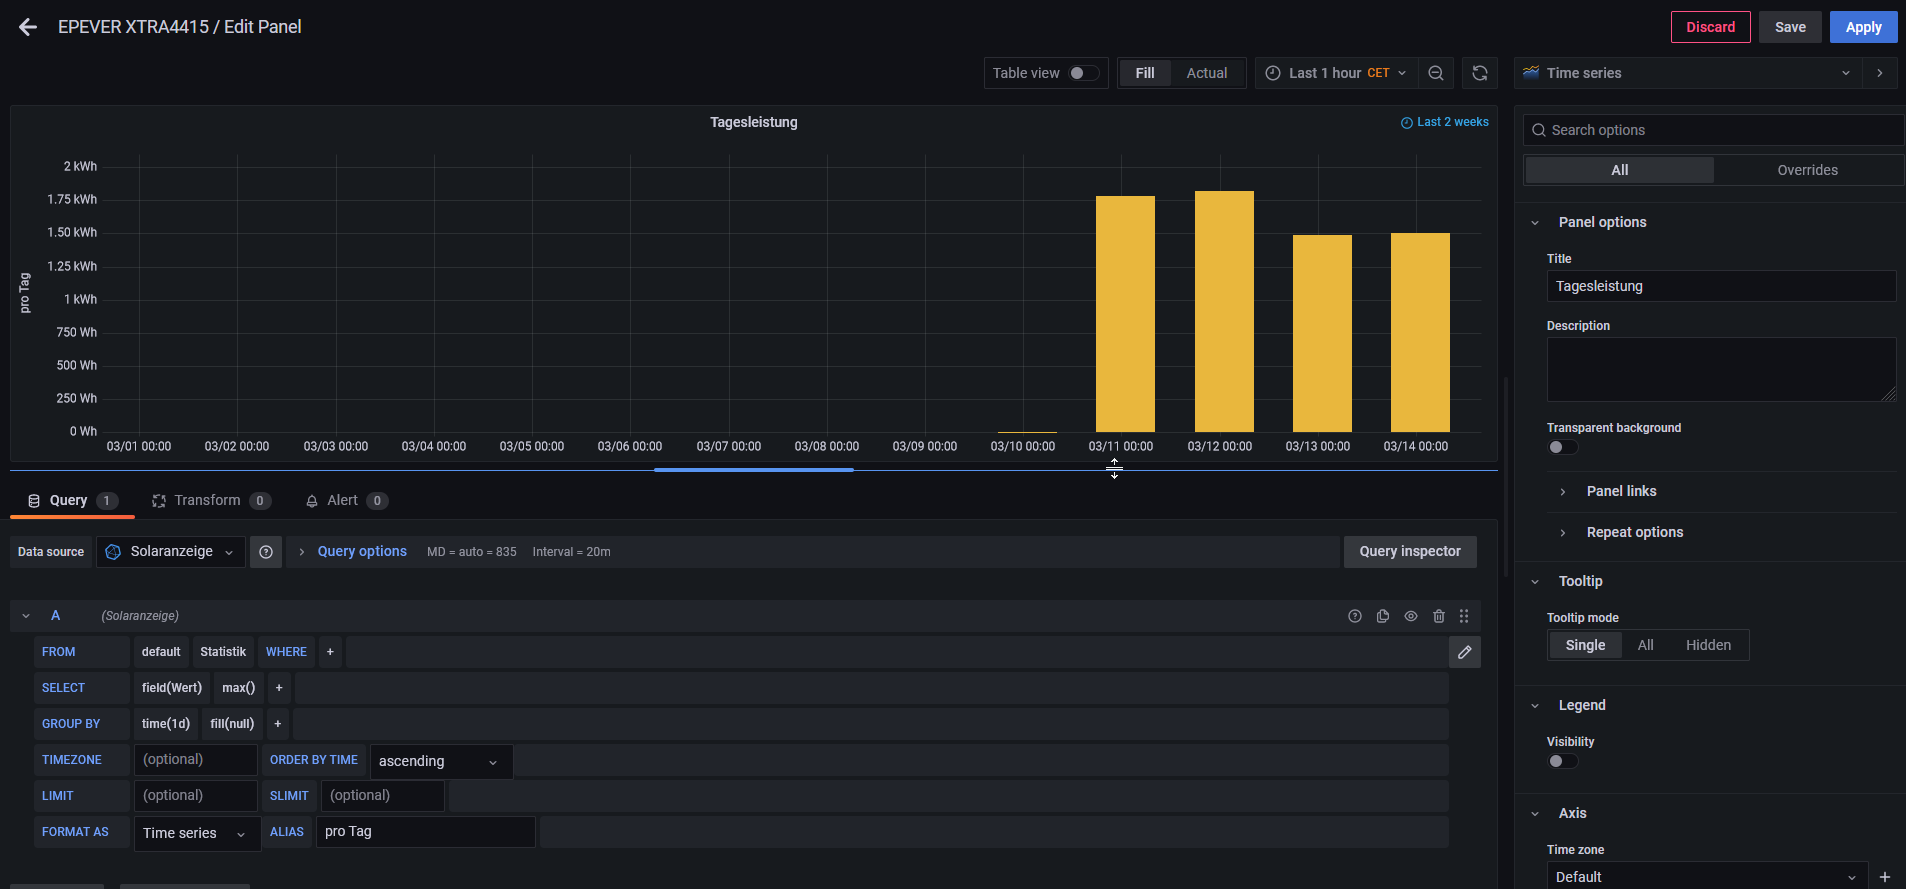Image resolution: width=1906 pixels, height=889 pixels.
Task: Turn on Legend Visibility switch
Action: 1562,761
